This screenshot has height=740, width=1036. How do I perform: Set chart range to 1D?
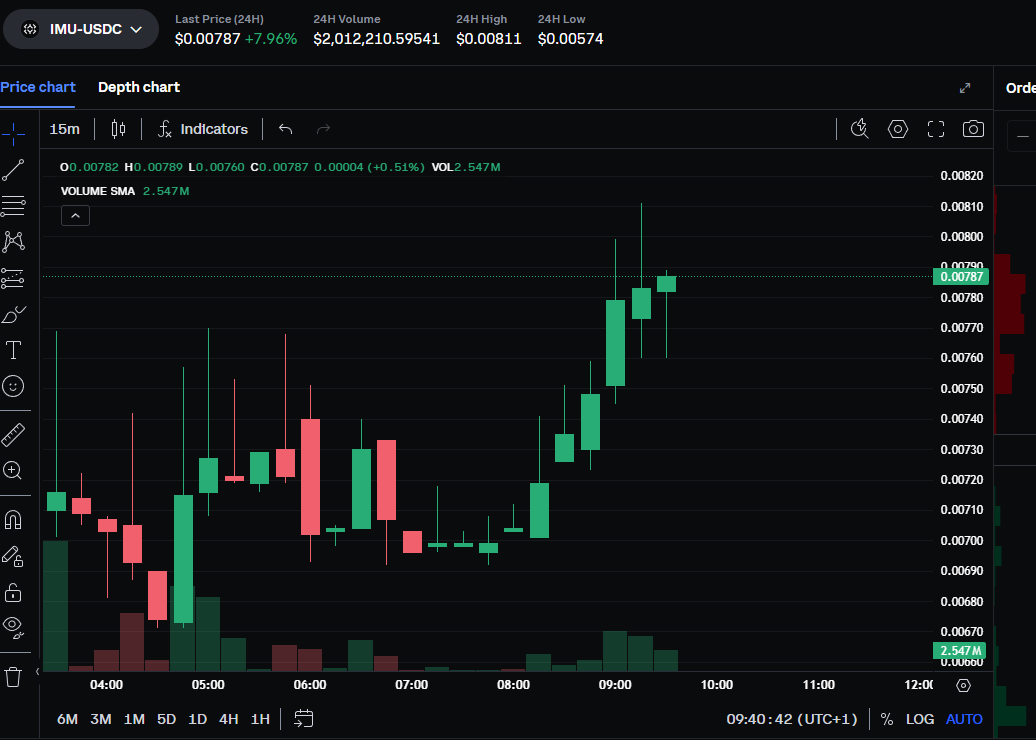pos(198,719)
